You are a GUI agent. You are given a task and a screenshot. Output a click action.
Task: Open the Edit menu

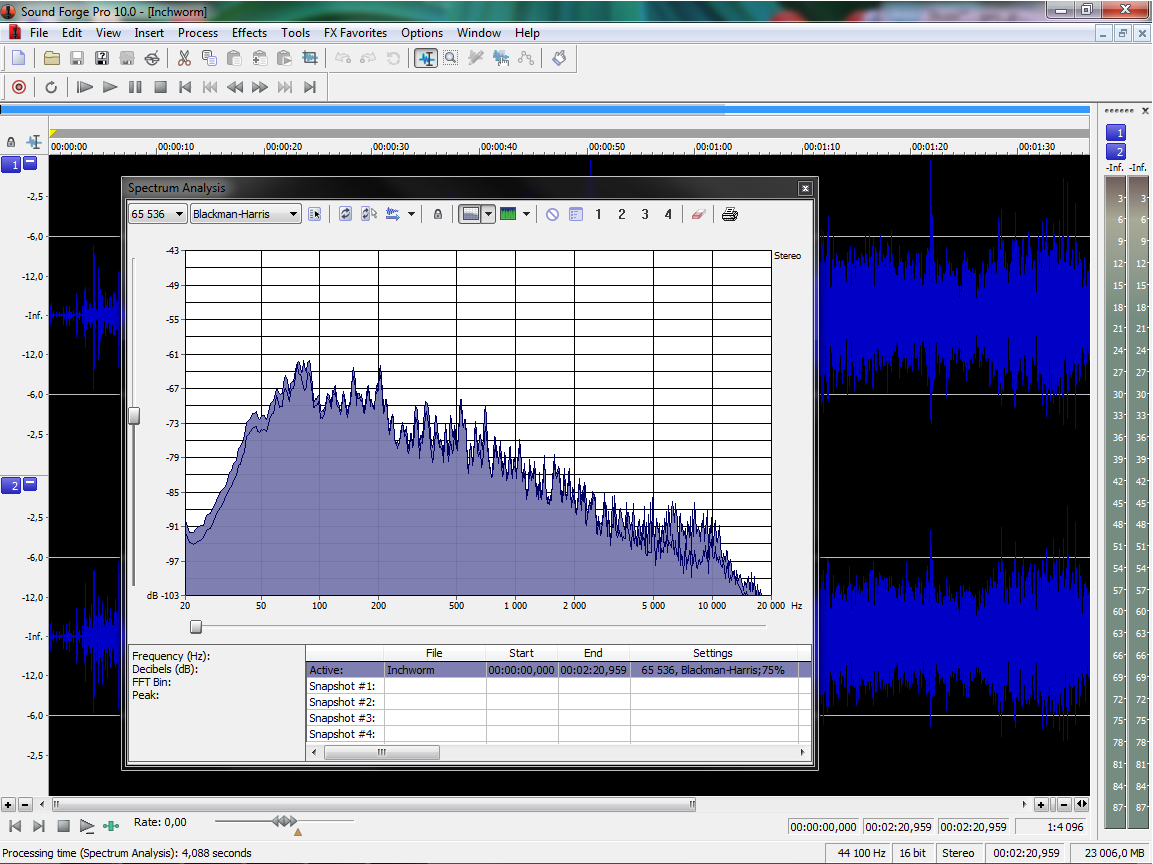(72, 33)
